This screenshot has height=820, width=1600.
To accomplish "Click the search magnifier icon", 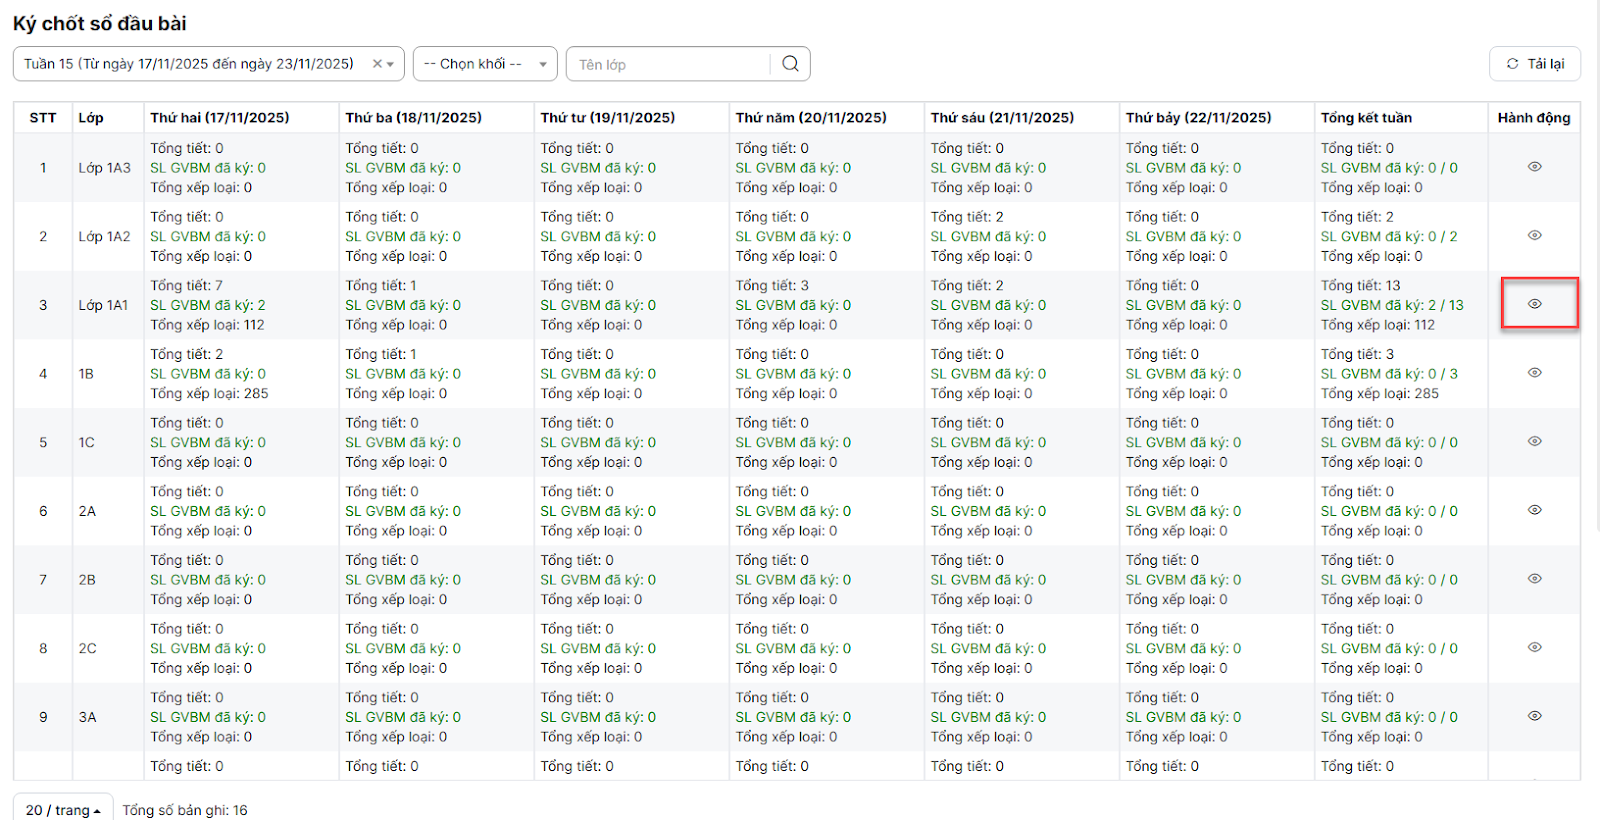I will (790, 64).
